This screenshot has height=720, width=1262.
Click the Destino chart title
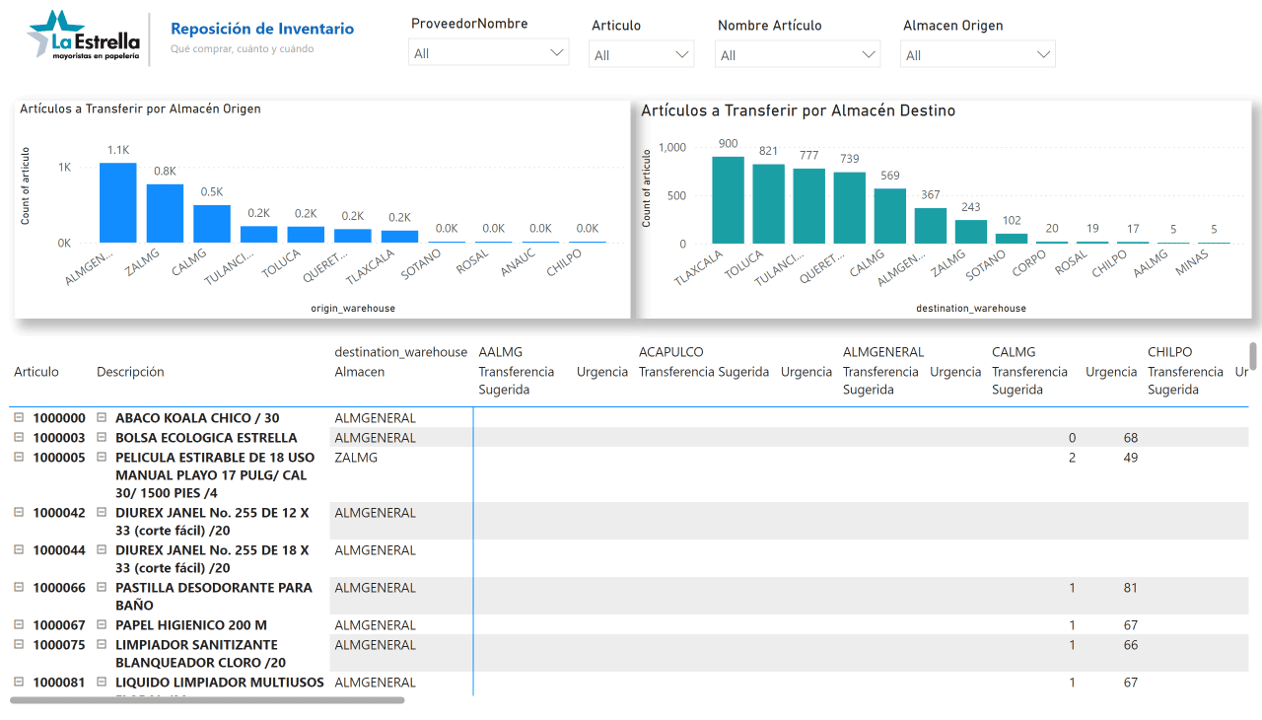click(x=798, y=111)
